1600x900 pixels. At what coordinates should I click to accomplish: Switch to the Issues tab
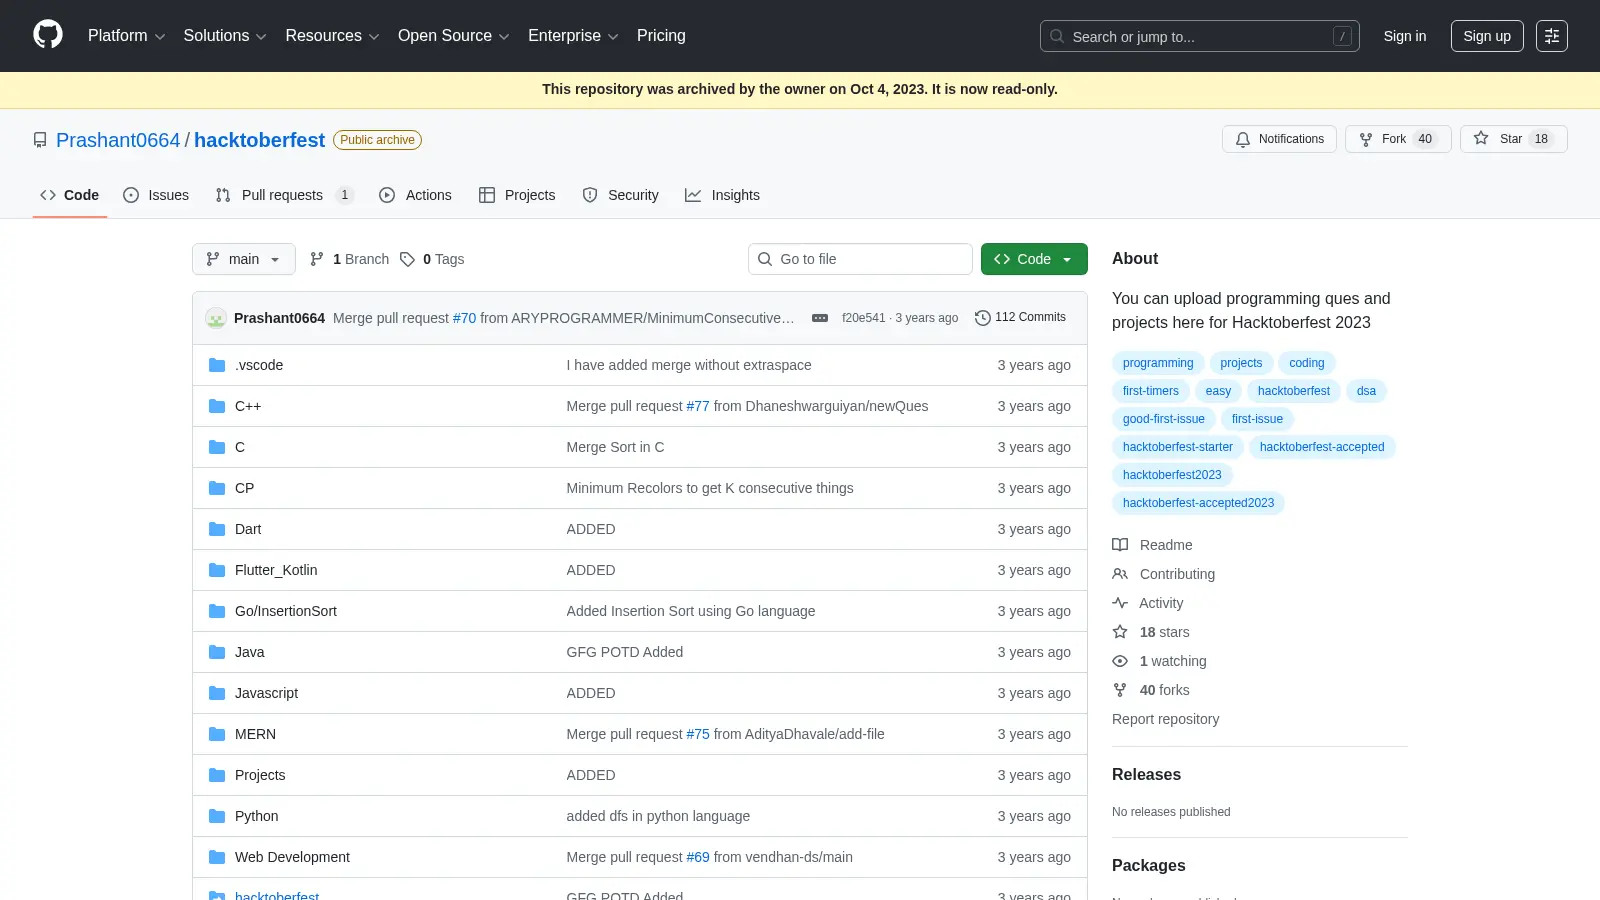pos(156,195)
